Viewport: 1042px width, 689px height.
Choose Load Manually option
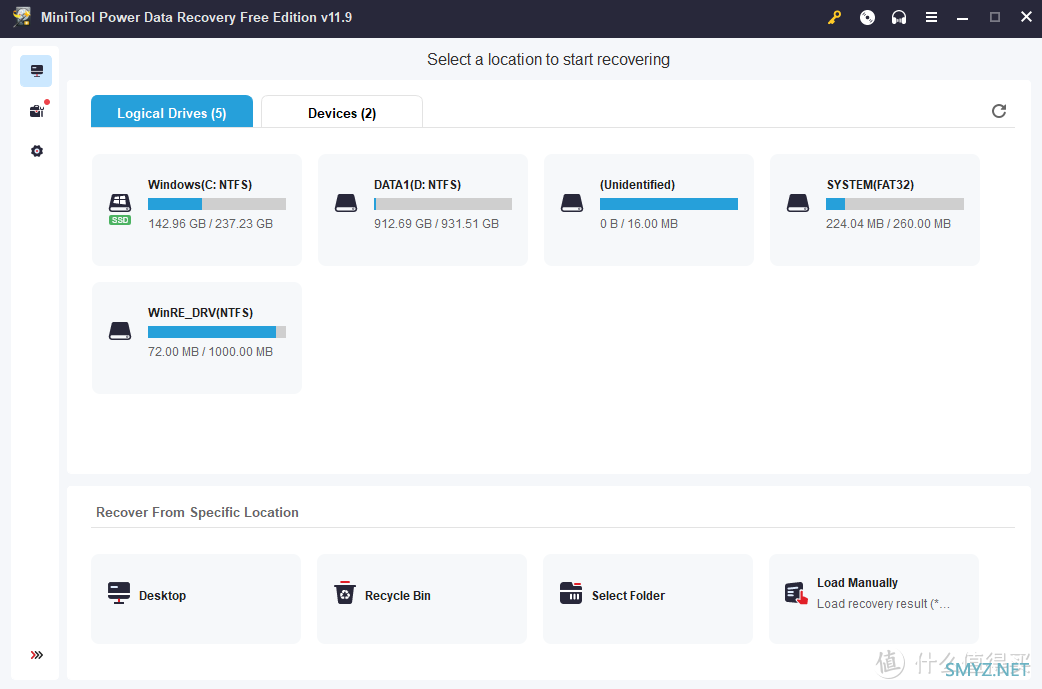pyautogui.click(x=874, y=599)
